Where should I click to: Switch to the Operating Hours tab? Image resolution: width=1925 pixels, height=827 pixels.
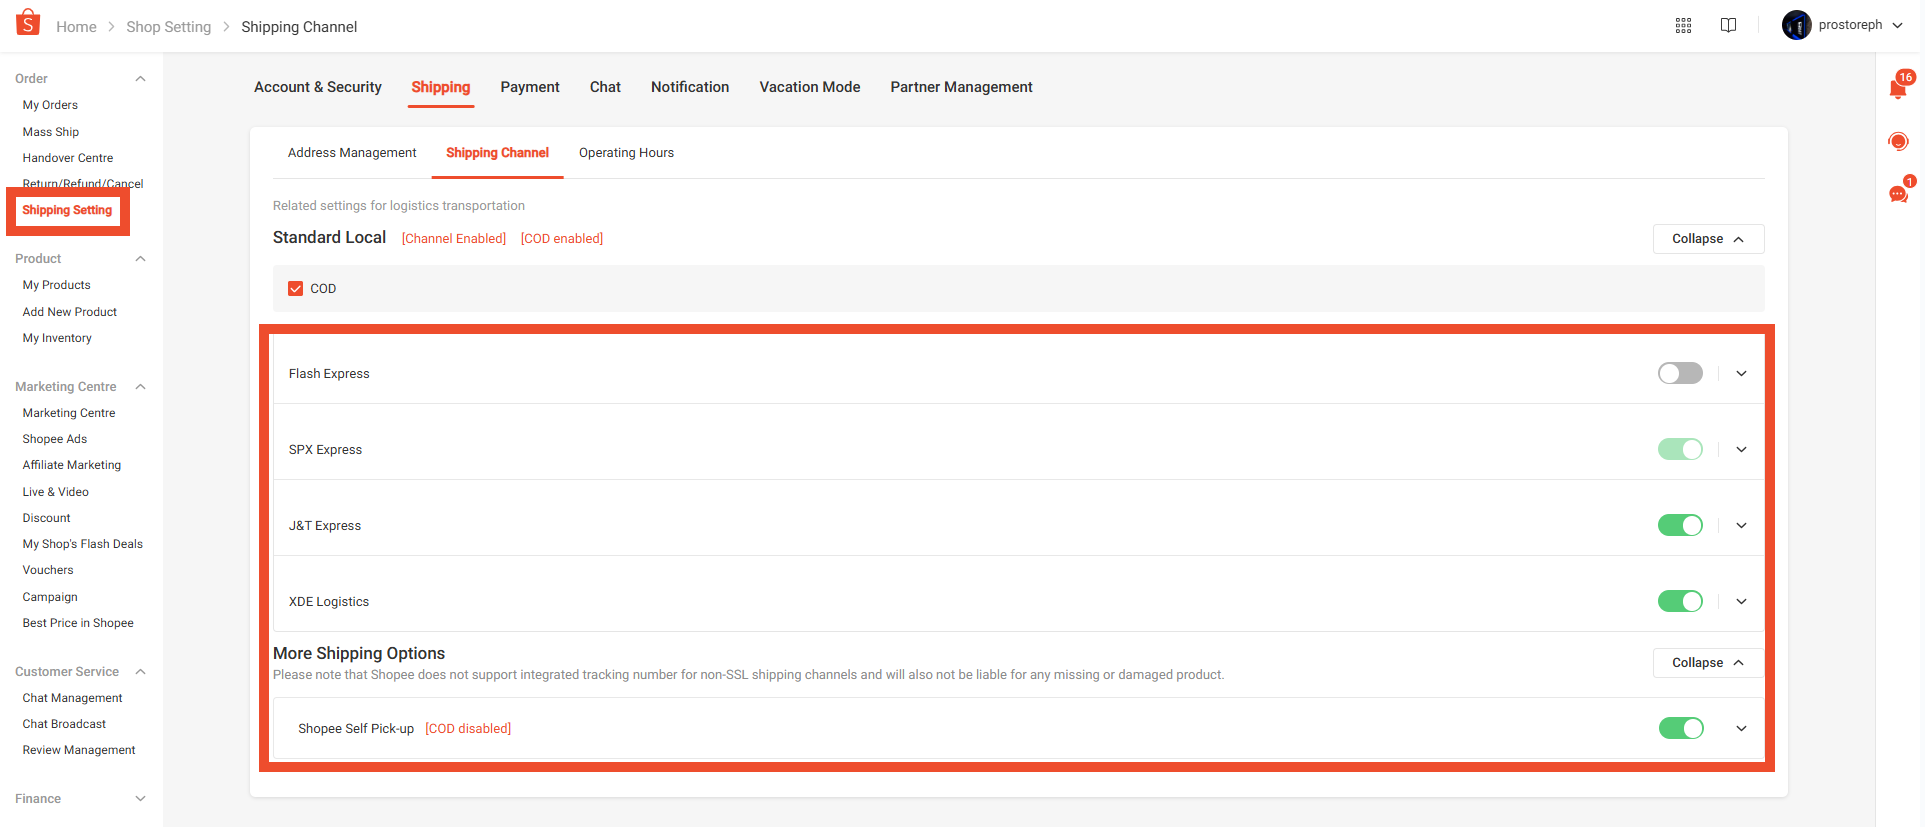point(626,153)
